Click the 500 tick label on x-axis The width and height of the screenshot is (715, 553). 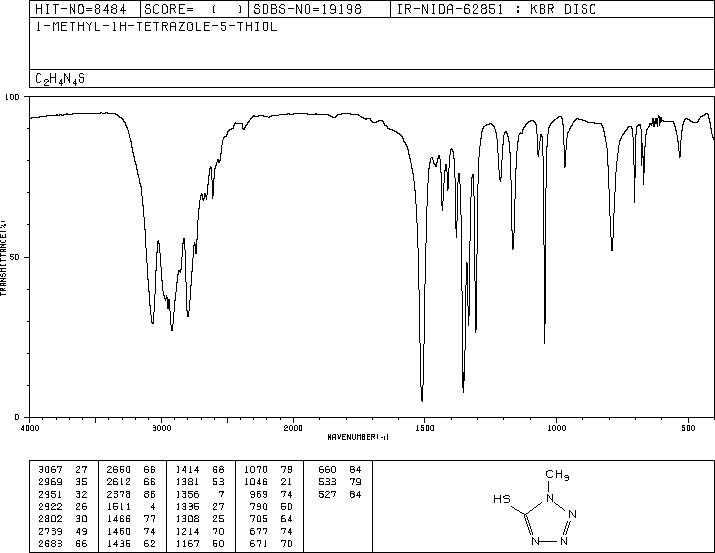[x=688, y=428]
